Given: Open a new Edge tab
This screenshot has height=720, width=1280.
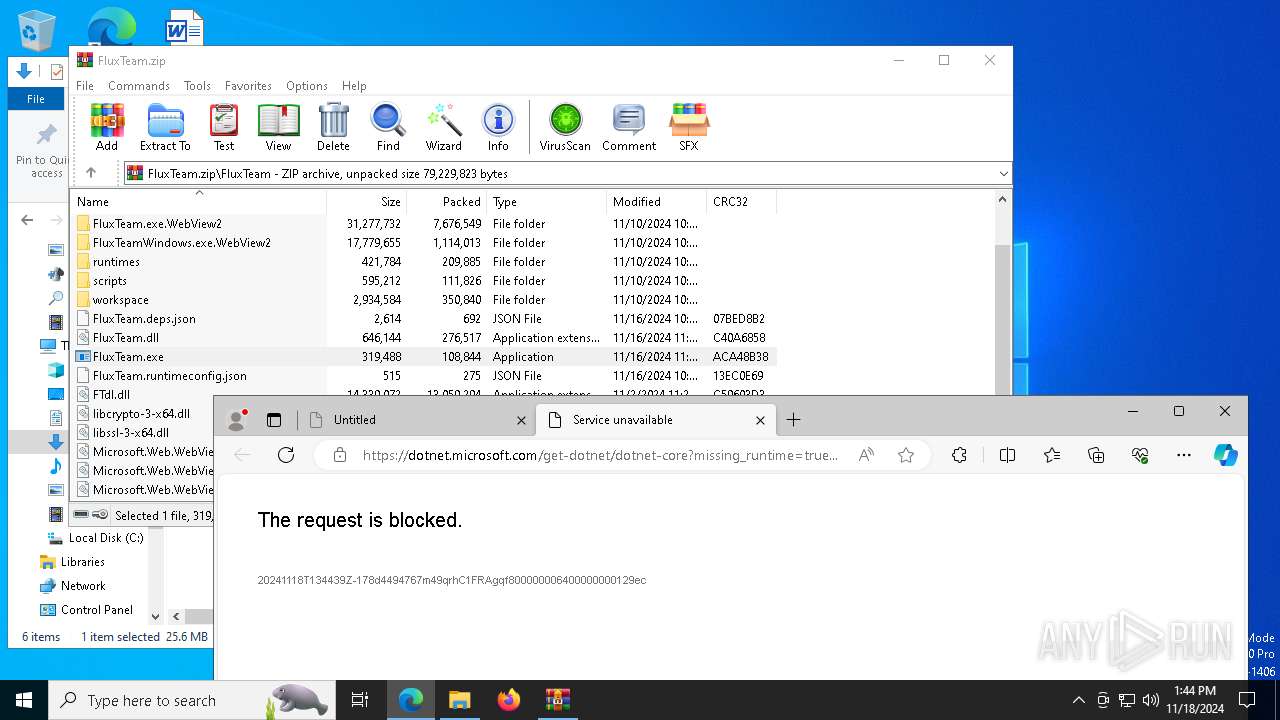Looking at the screenshot, I should 793,420.
